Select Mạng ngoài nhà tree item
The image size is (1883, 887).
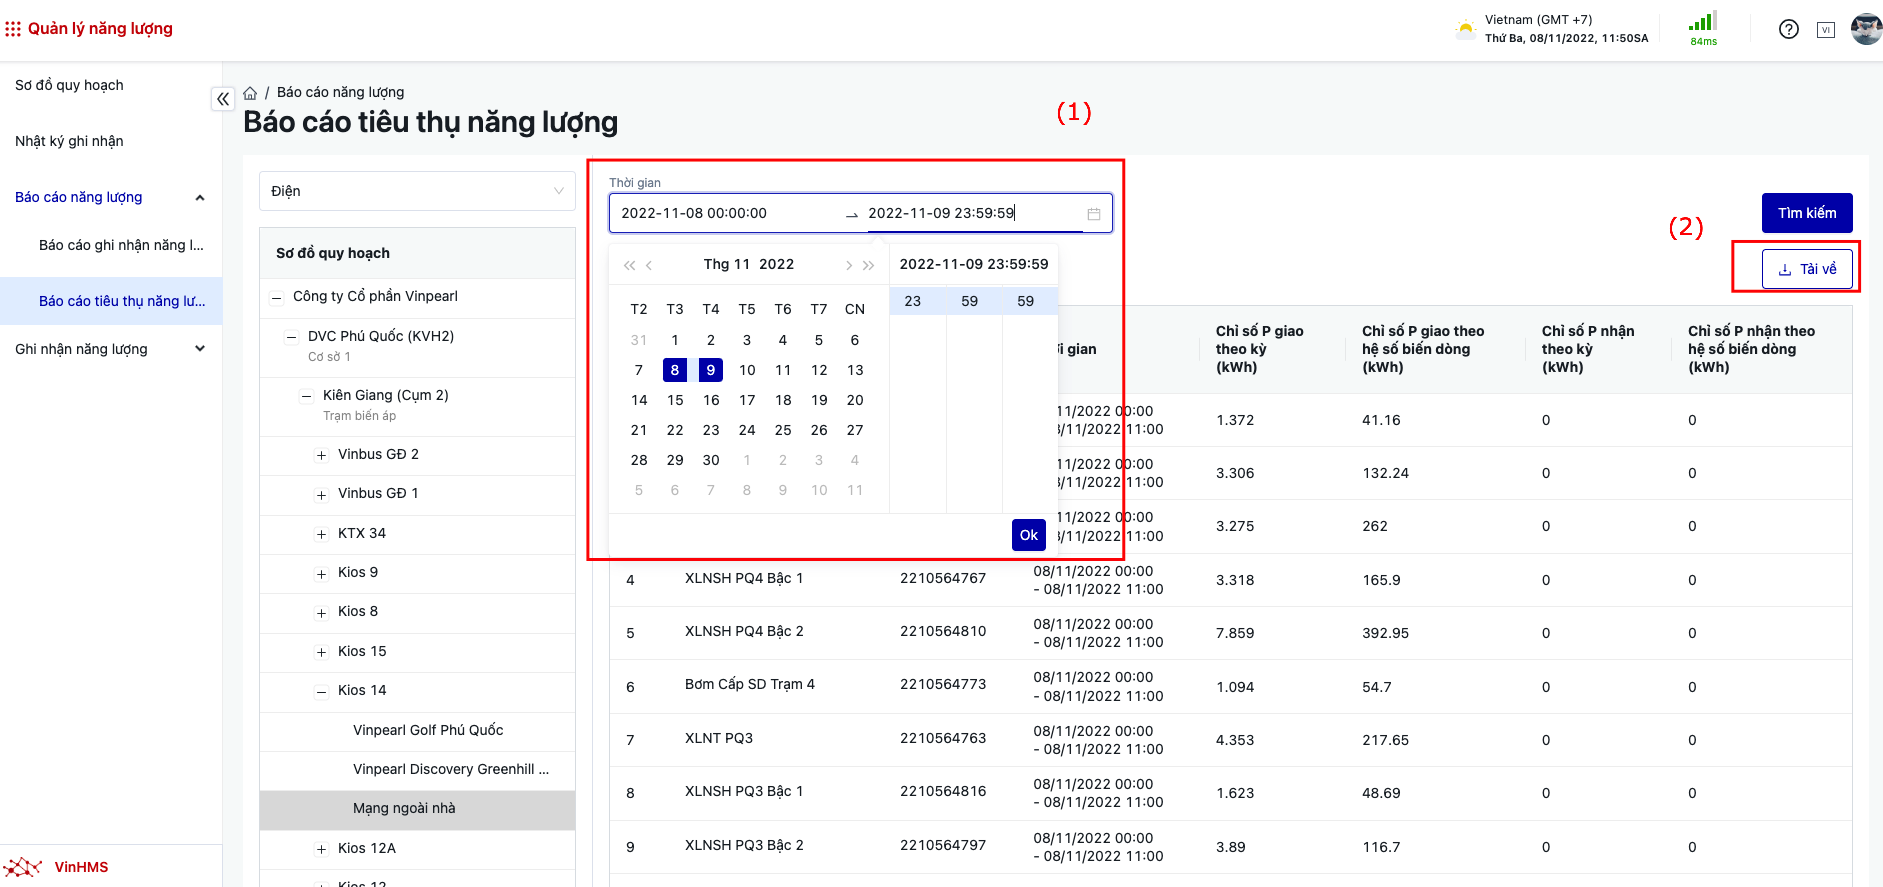[x=404, y=809]
